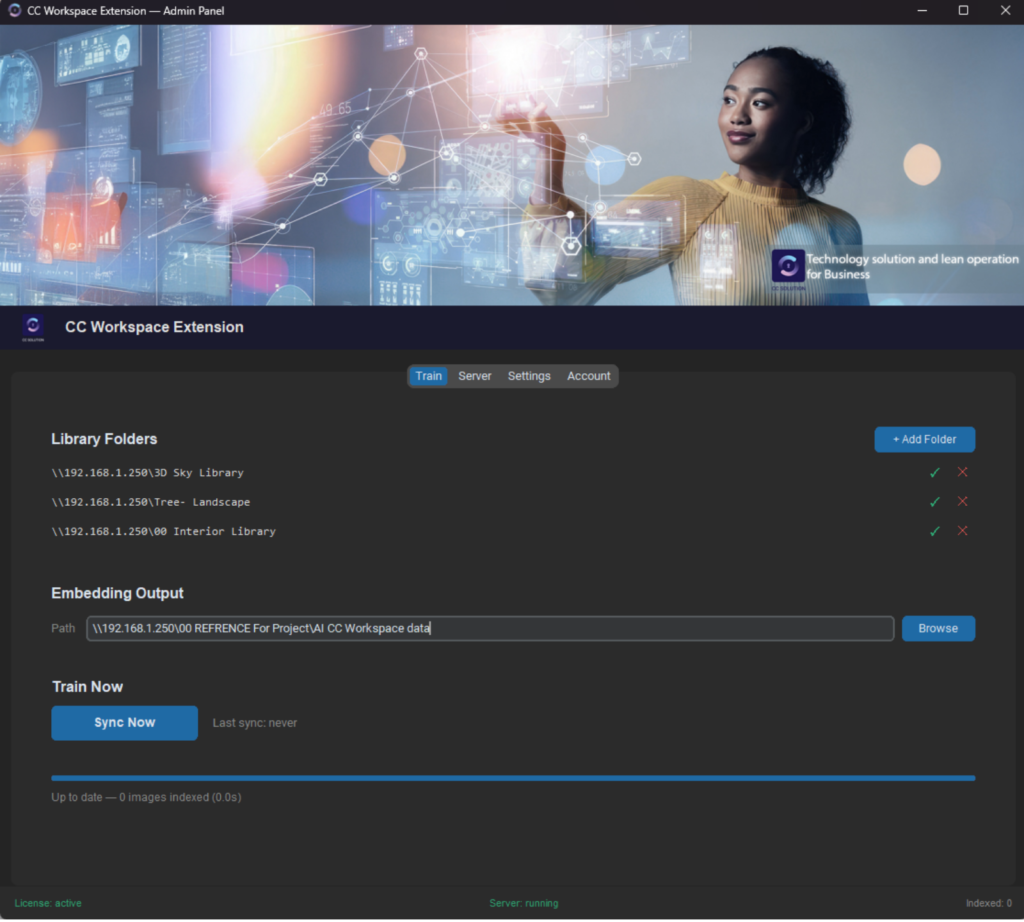Click the app icon in the title bar
Image resolution: width=1024 pixels, height=922 pixels.
[x=14, y=11]
